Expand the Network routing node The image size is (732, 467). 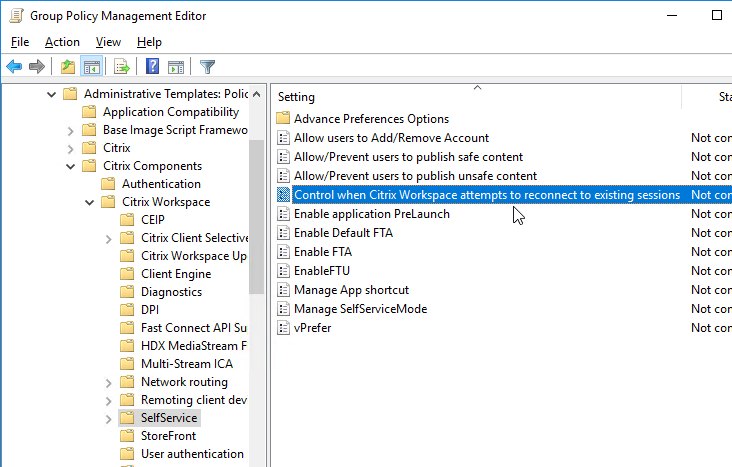pos(108,382)
